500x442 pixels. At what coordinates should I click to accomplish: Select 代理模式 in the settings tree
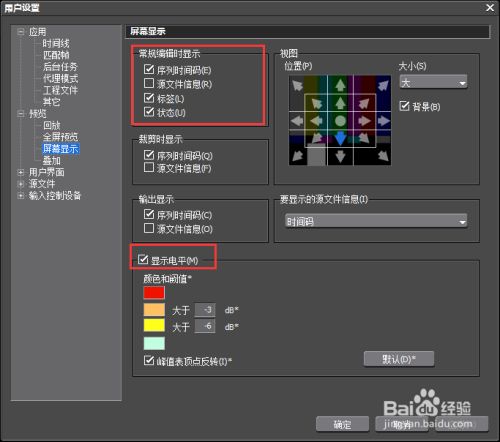coord(60,78)
